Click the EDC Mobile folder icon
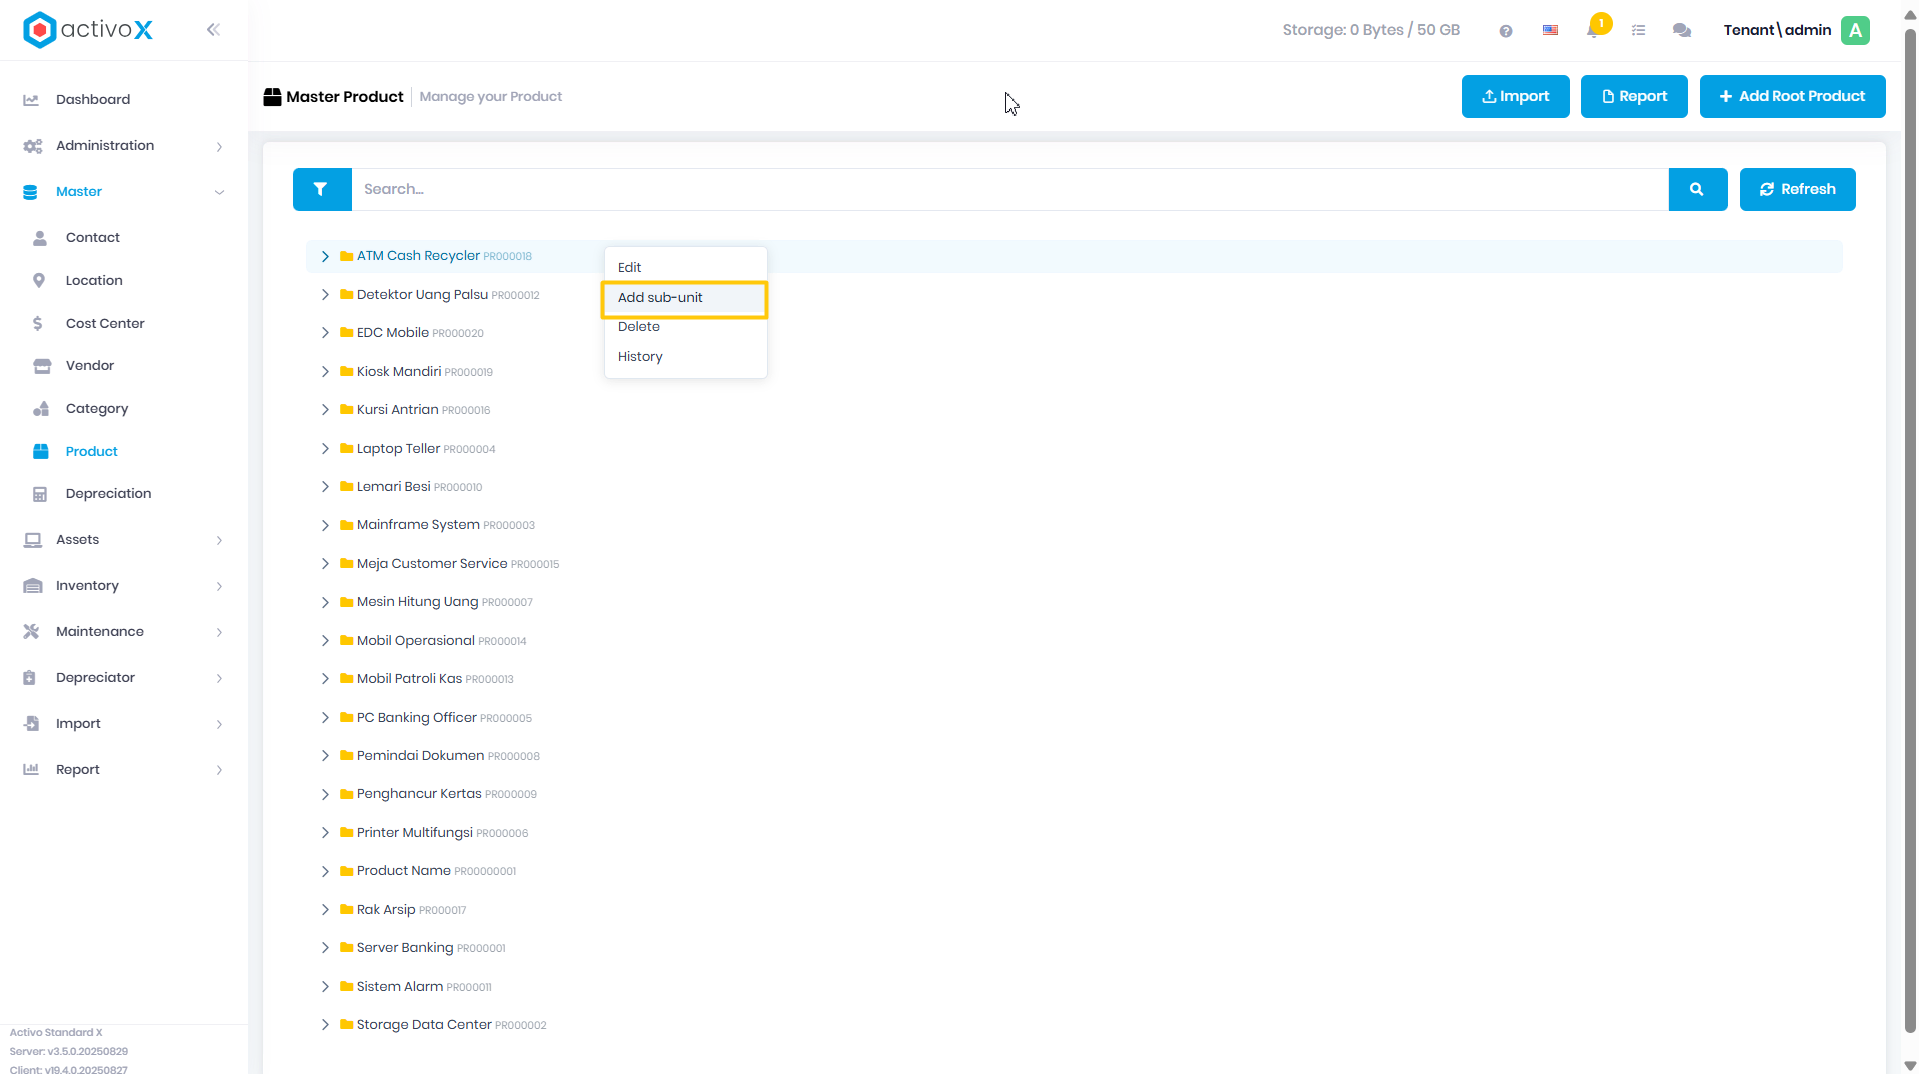Viewport: 1919px width, 1074px height. tap(347, 333)
